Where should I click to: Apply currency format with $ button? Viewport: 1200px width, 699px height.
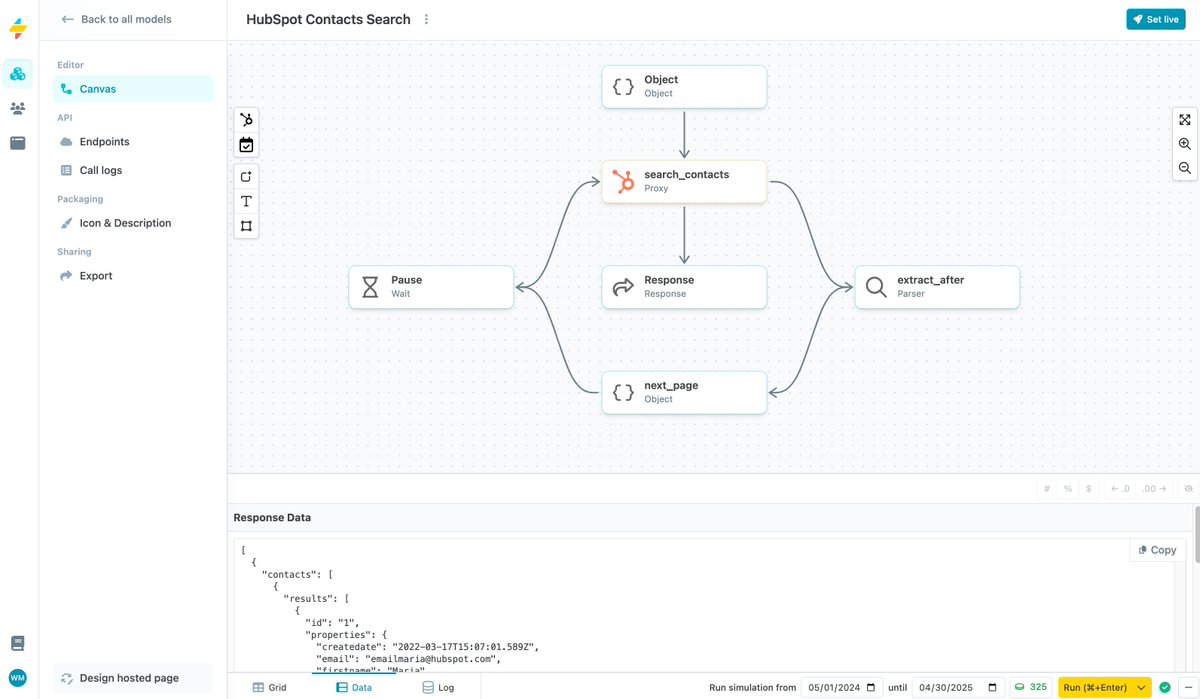click(1088, 489)
